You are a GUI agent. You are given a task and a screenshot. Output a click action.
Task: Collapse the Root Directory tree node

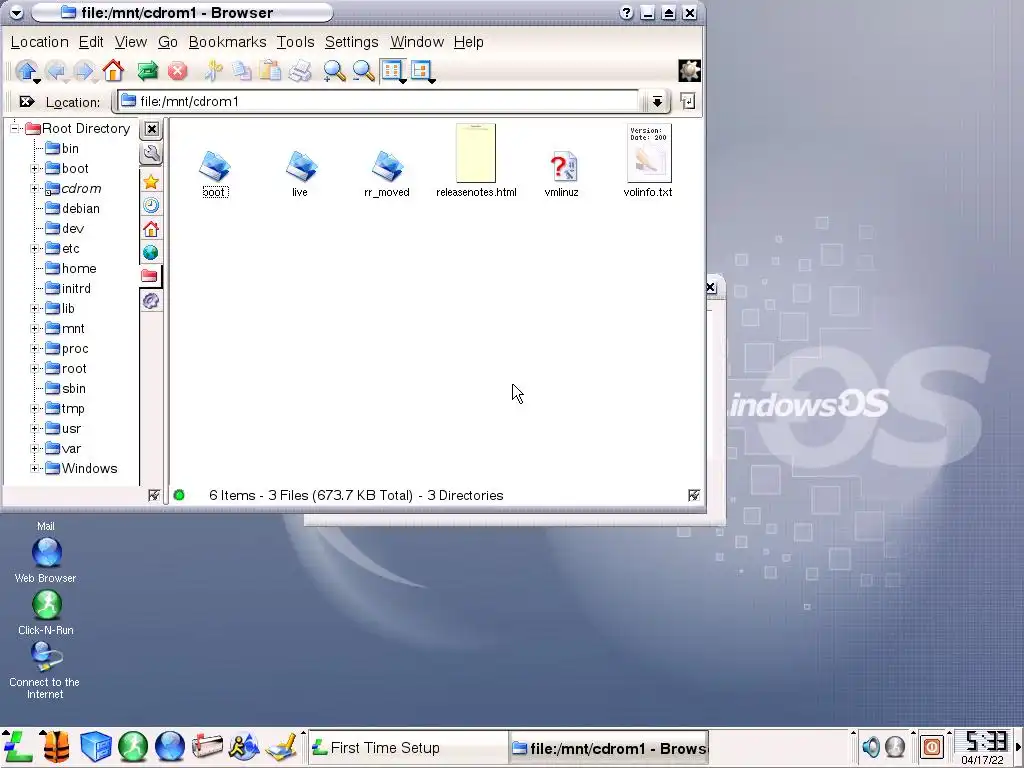[x=14, y=129]
